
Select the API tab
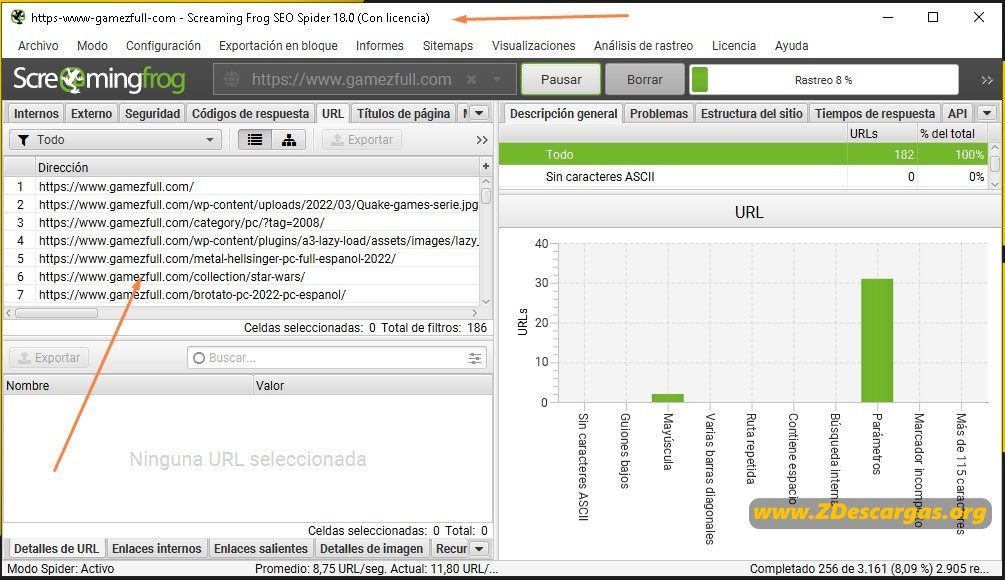point(957,113)
